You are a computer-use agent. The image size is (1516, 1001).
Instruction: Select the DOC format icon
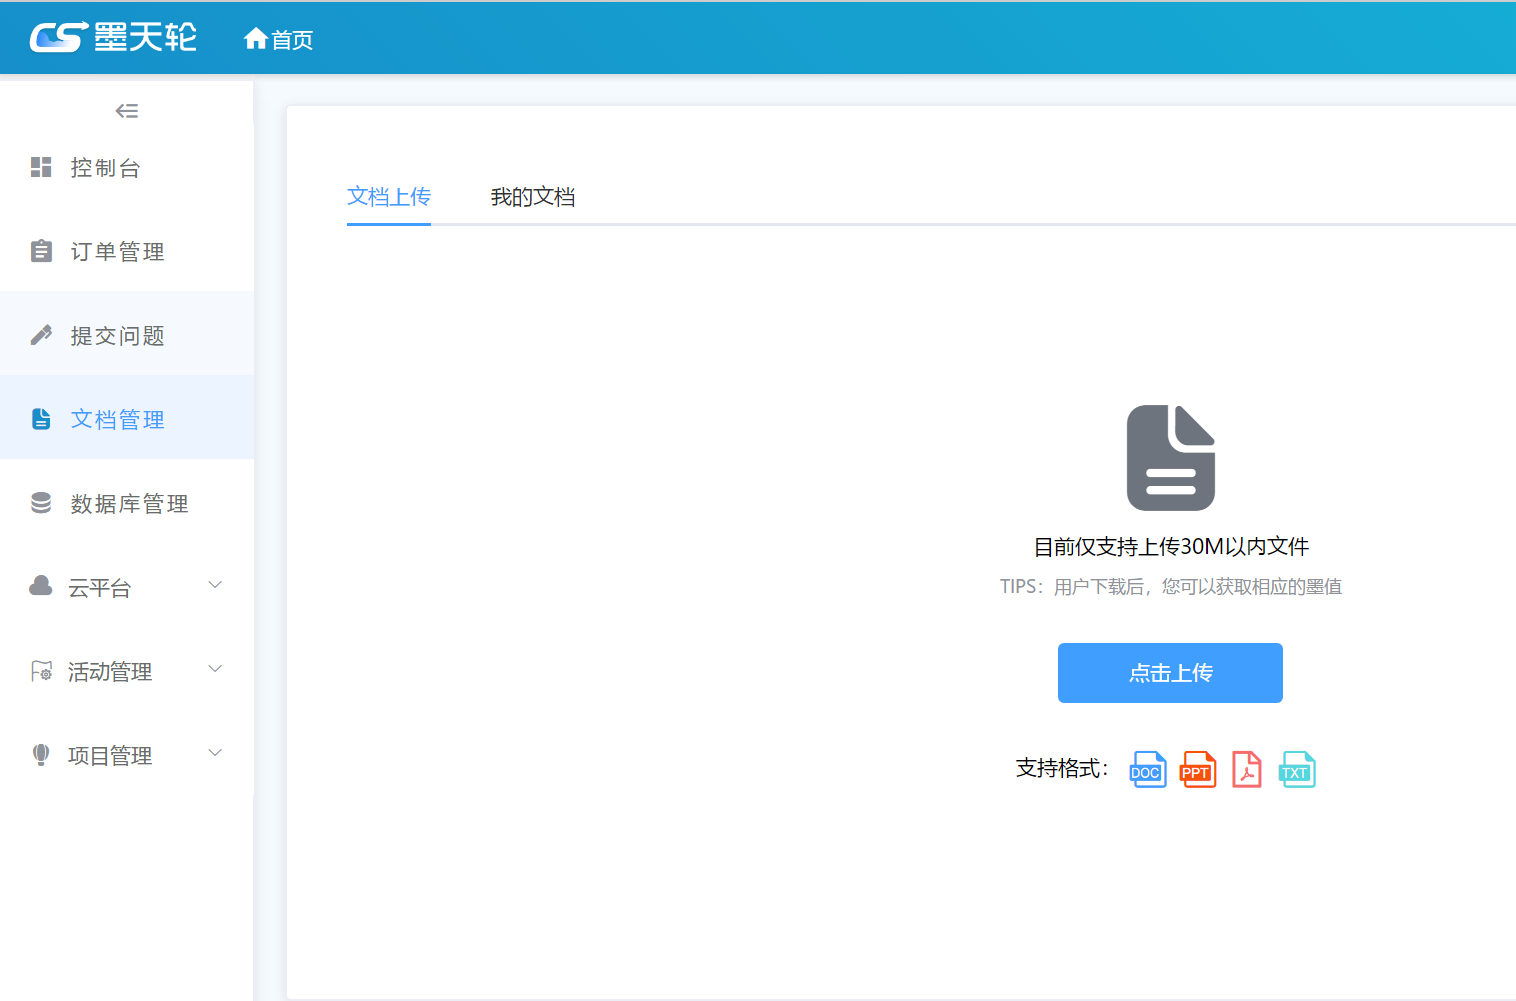(x=1147, y=770)
